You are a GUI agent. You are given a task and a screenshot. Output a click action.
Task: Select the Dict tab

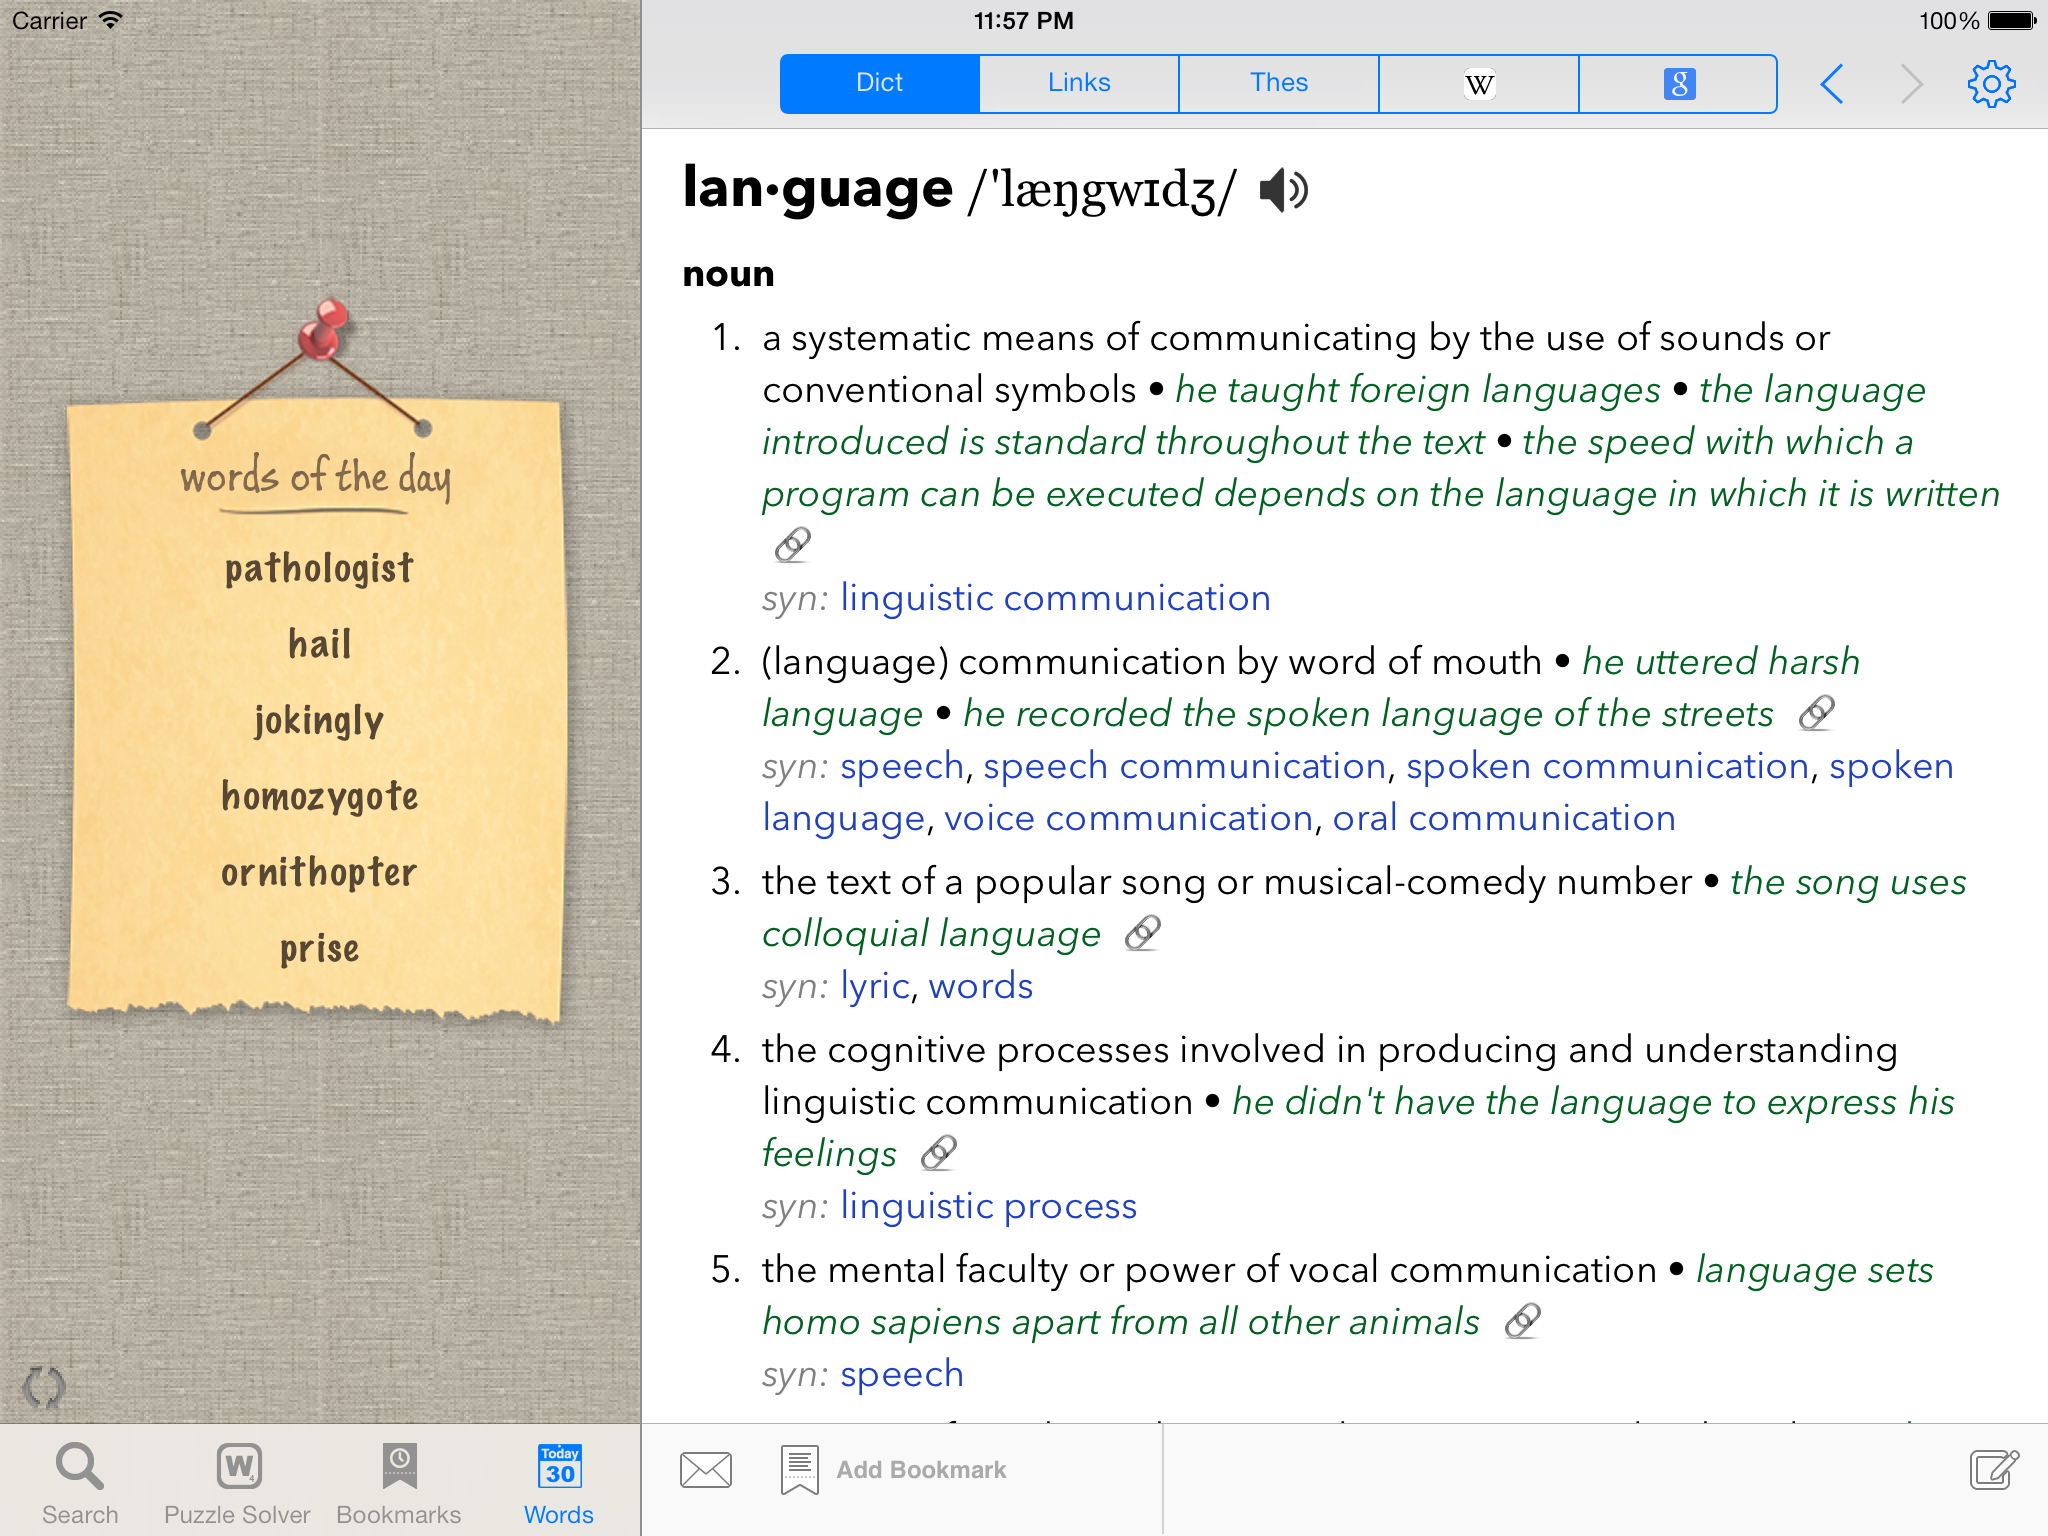point(880,84)
